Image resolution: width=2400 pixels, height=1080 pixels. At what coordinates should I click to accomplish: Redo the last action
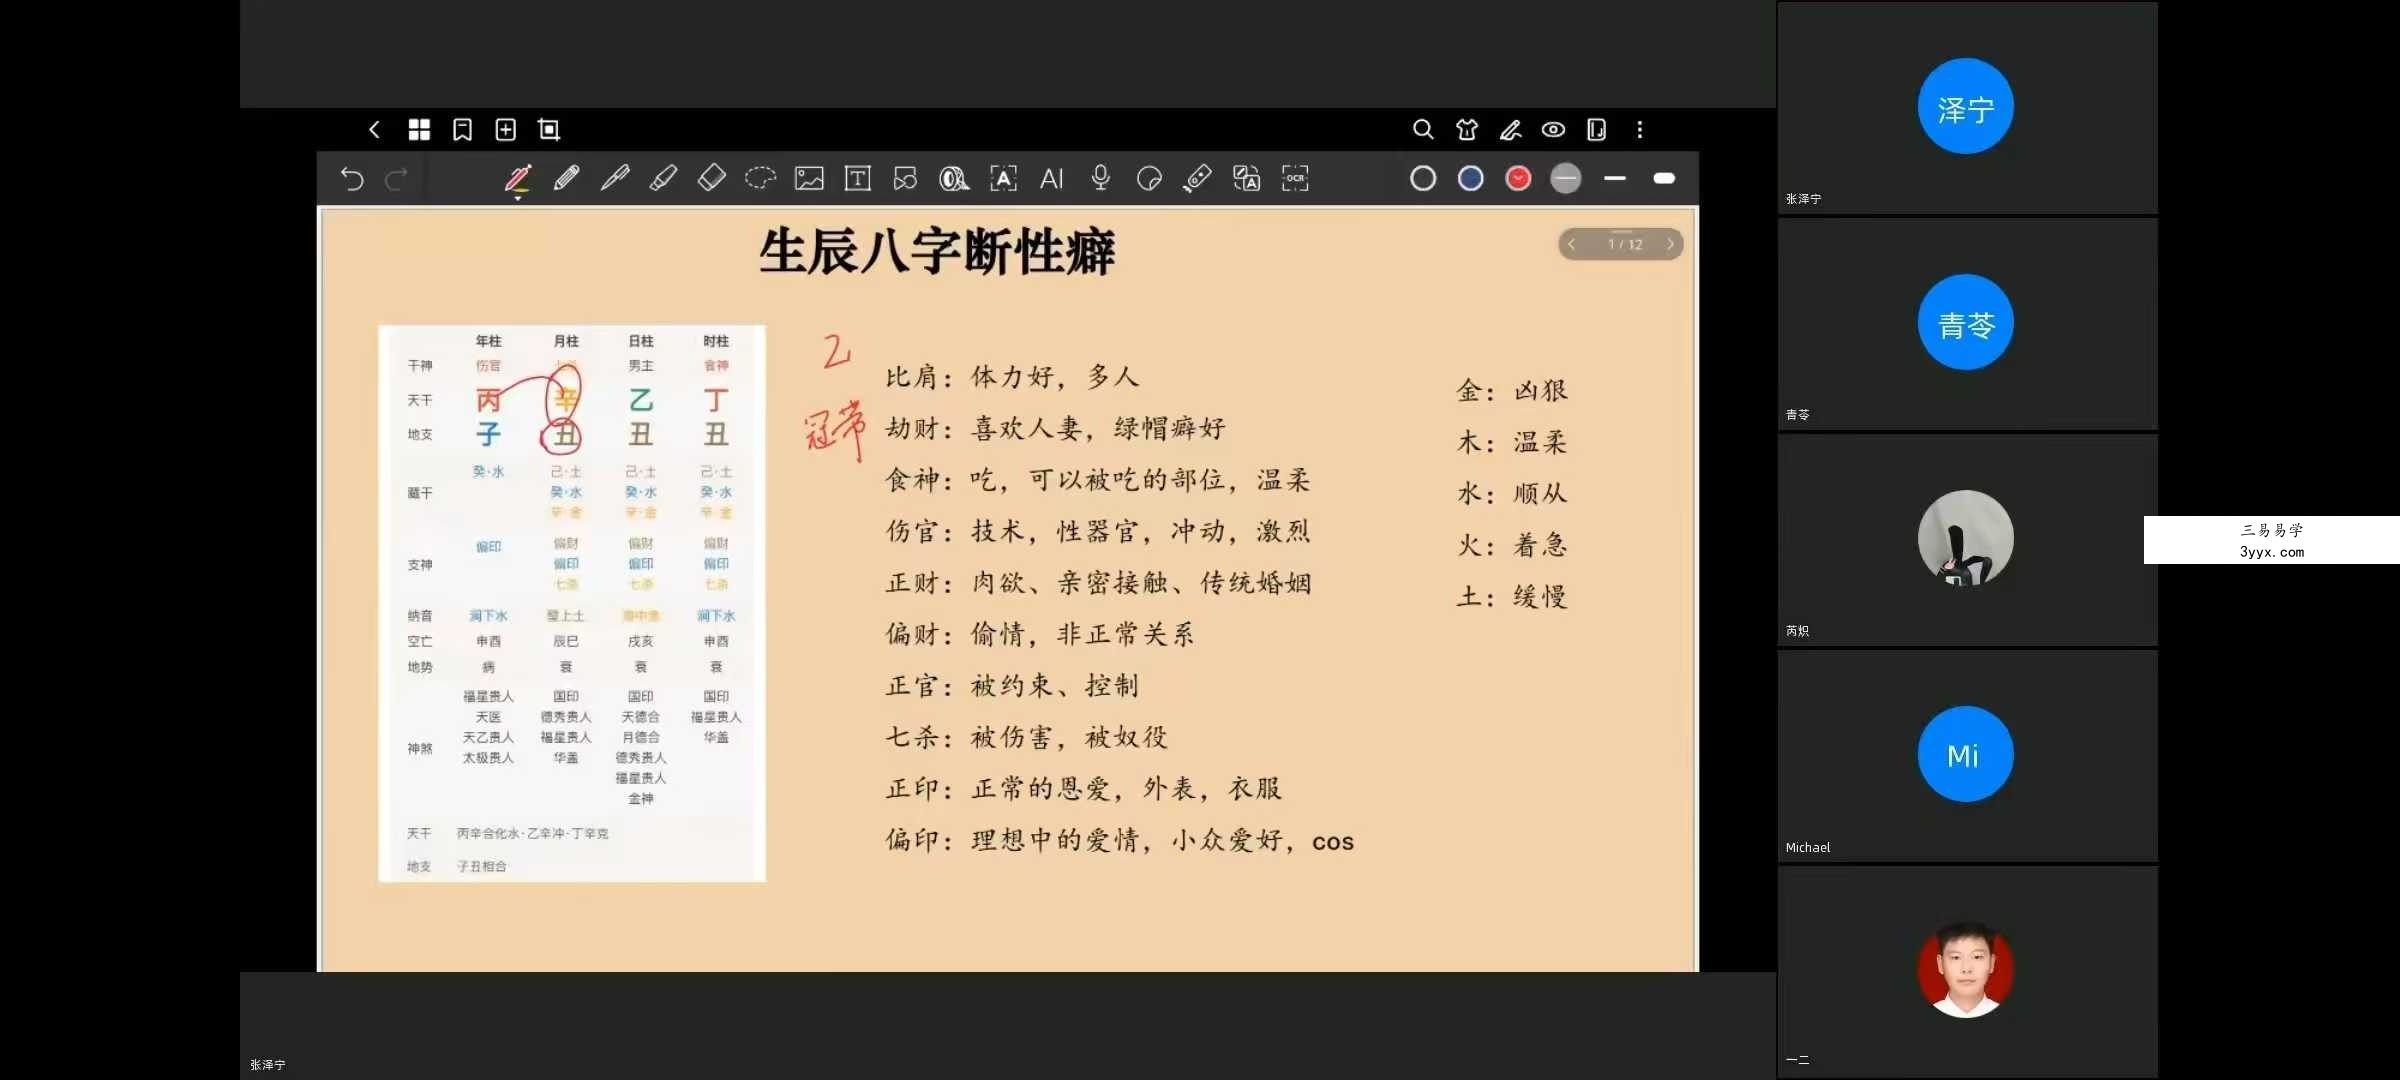[397, 179]
